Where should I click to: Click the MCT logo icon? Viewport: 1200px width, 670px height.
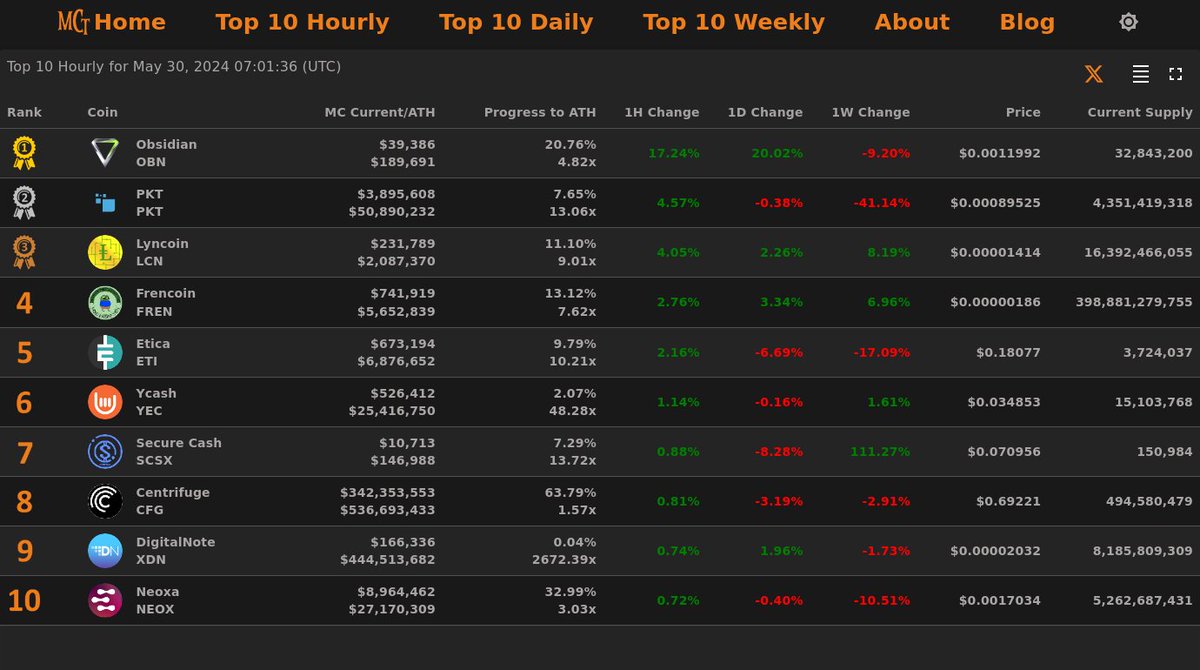coord(73,21)
